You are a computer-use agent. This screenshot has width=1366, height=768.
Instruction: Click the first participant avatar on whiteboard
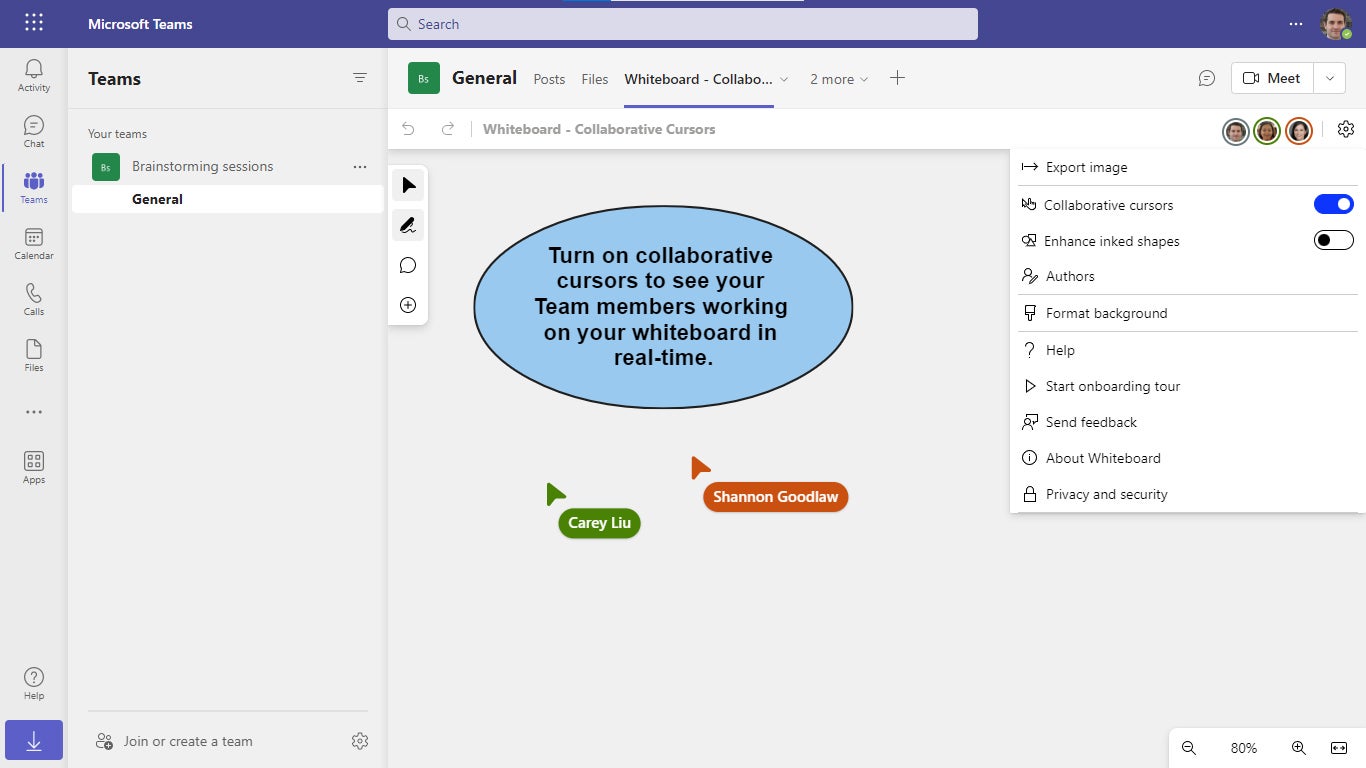pos(1236,131)
